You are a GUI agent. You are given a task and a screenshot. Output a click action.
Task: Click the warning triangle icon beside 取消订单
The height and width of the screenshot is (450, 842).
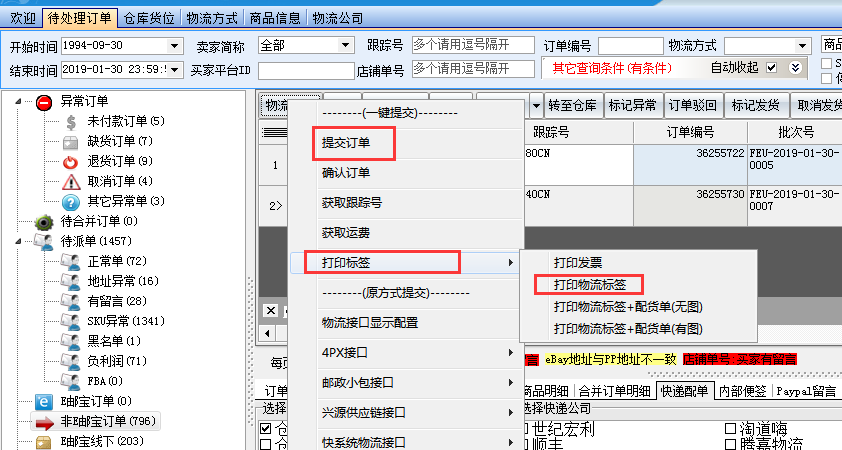pos(70,182)
